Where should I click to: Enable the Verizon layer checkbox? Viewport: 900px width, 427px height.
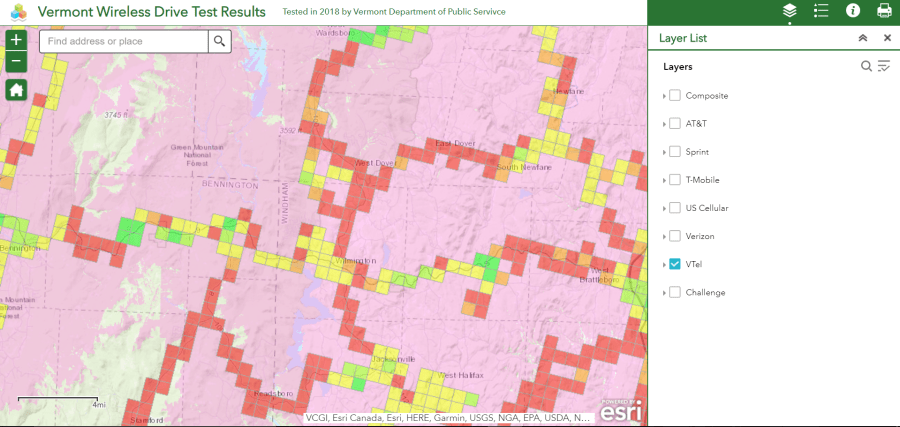tap(675, 236)
